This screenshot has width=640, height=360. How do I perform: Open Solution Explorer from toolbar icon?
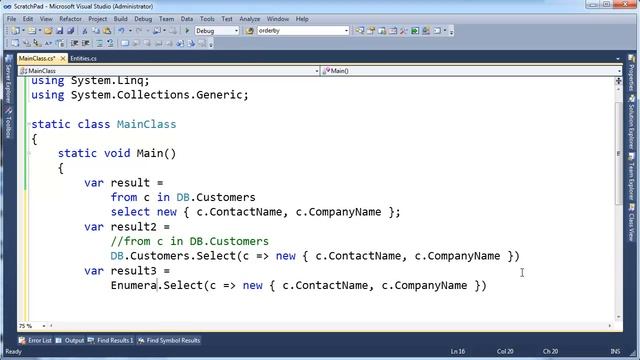click(360, 31)
